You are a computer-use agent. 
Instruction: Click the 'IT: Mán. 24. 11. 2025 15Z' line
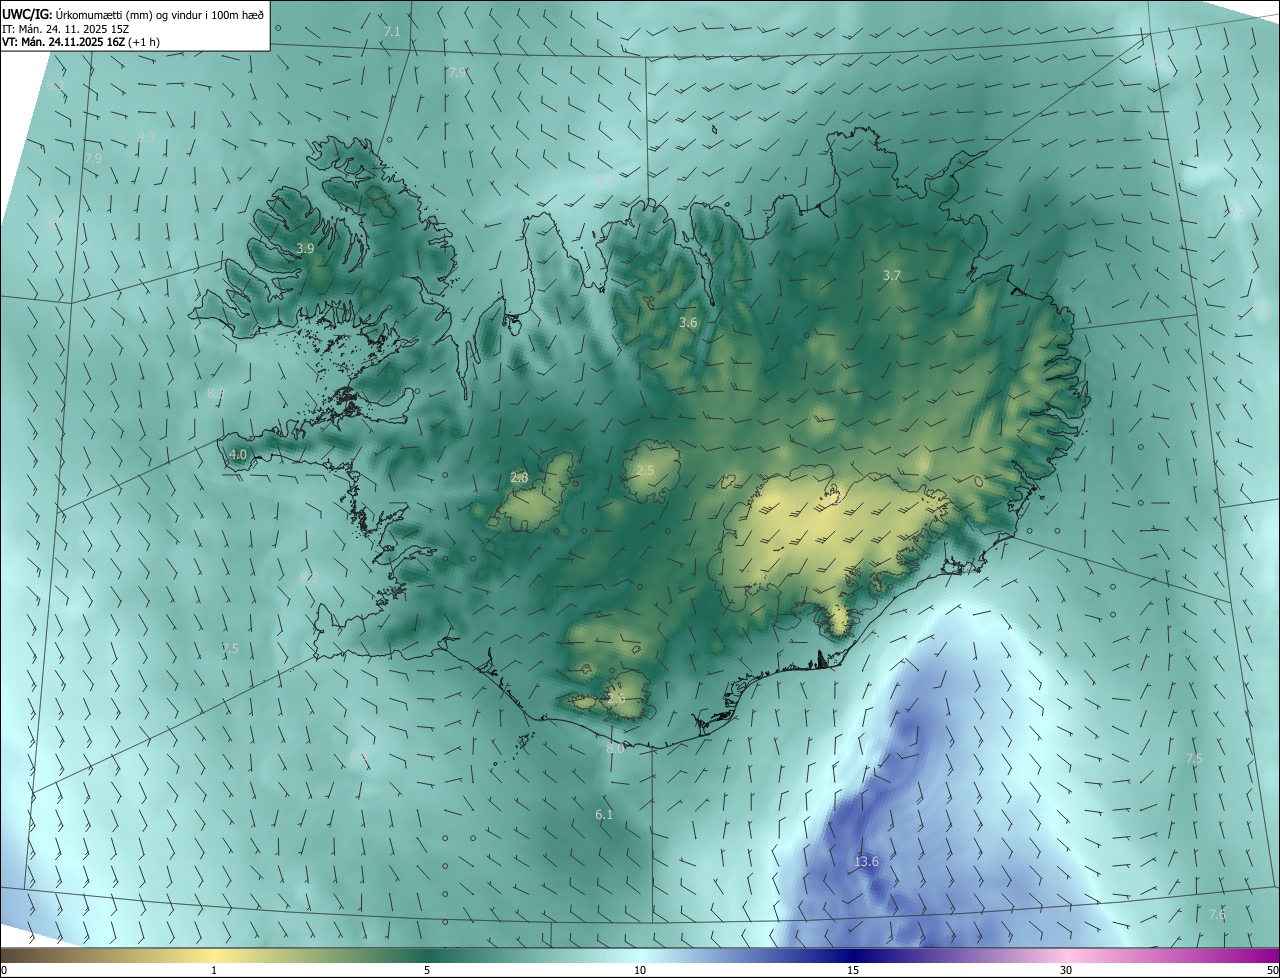click(66, 28)
